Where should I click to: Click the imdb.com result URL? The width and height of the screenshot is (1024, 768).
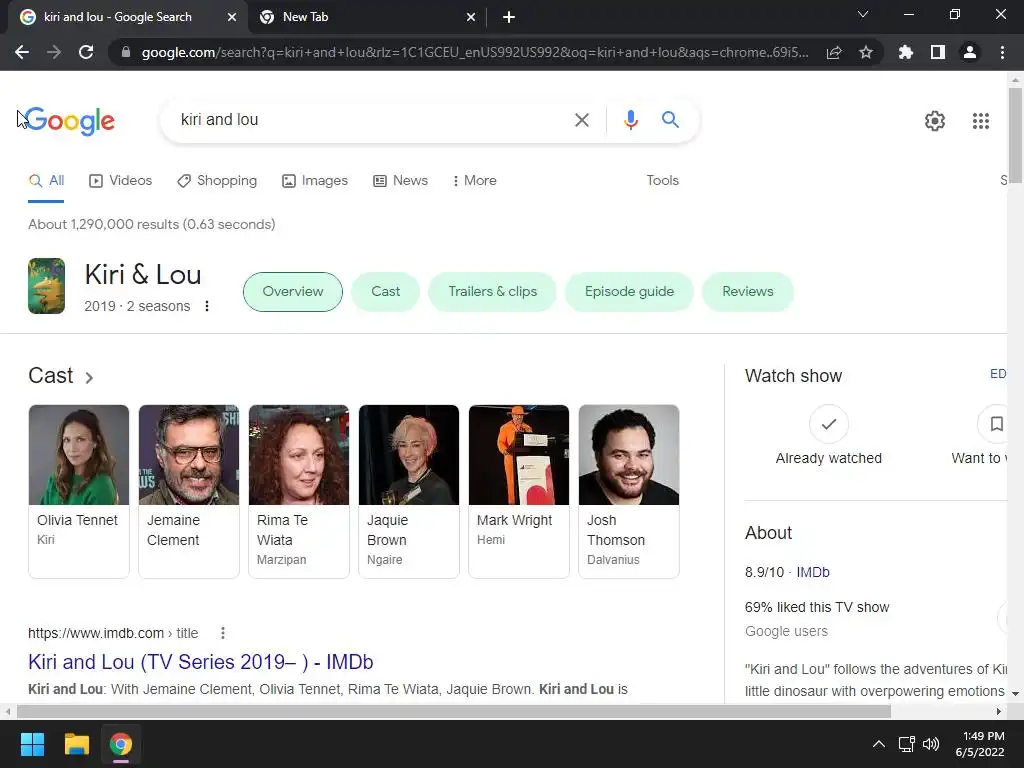tap(113, 633)
